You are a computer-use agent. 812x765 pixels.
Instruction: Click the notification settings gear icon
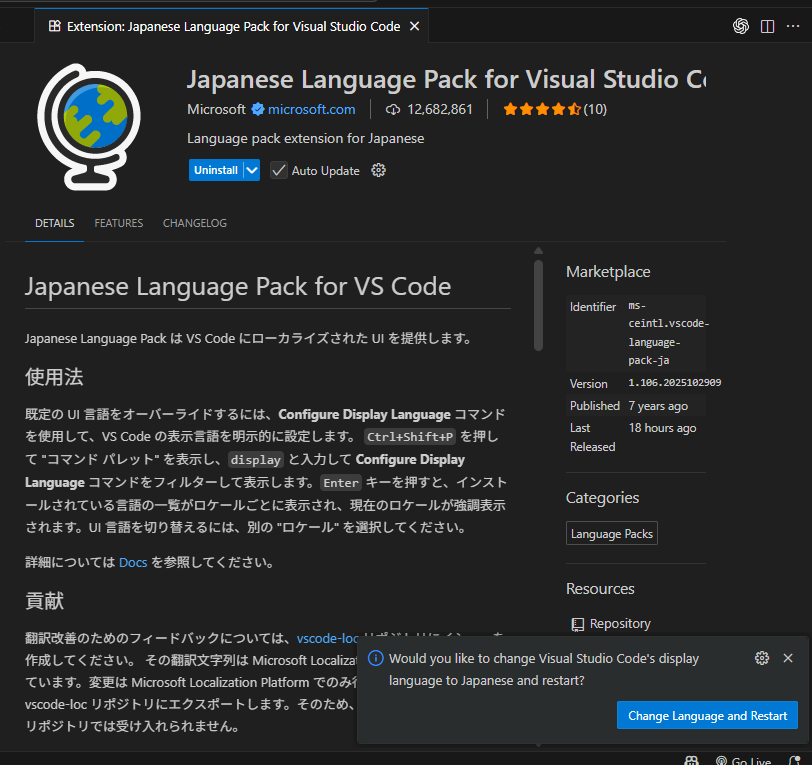coord(762,658)
